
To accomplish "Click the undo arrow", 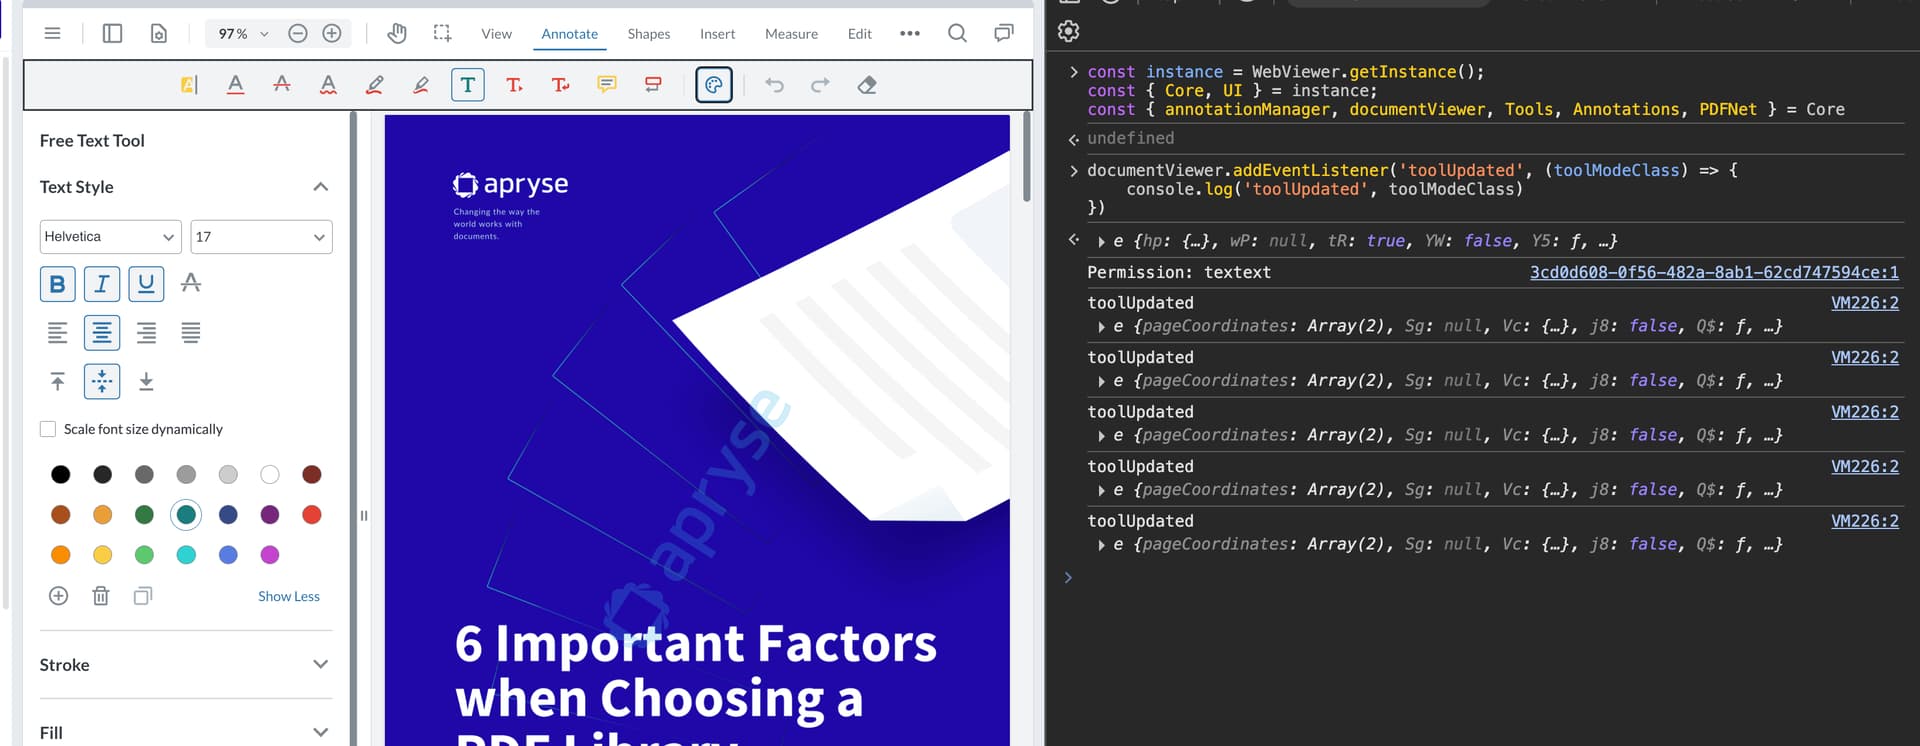I will pos(774,85).
